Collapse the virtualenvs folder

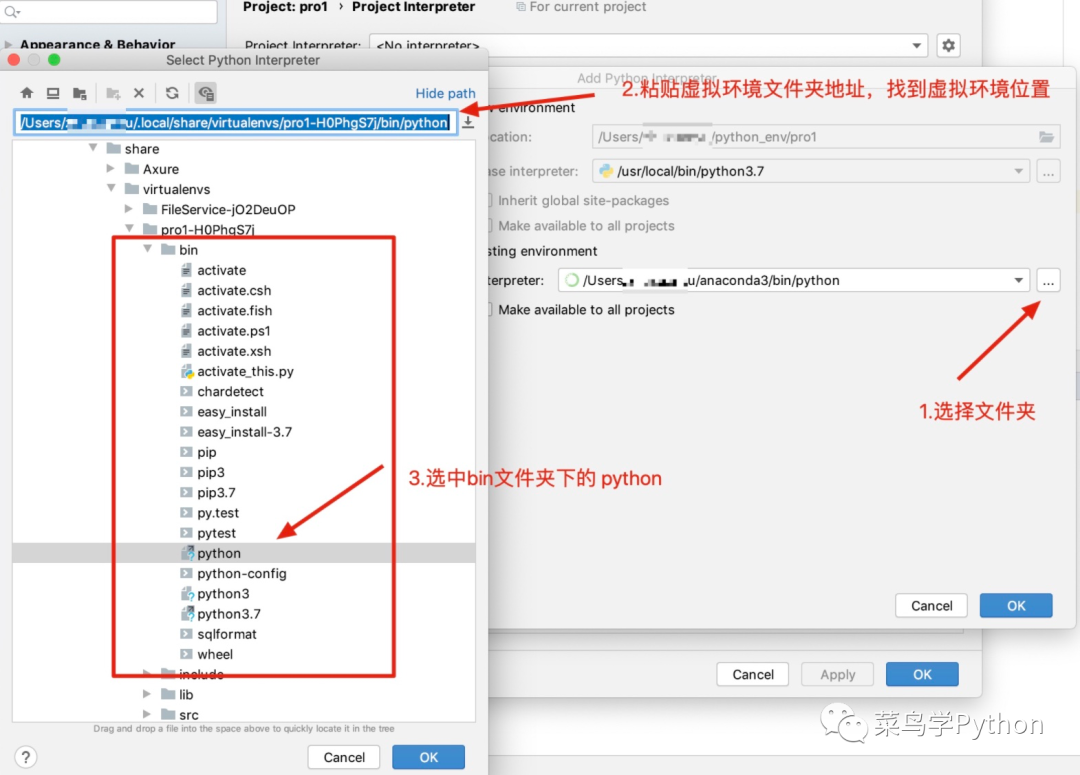[111, 188]
